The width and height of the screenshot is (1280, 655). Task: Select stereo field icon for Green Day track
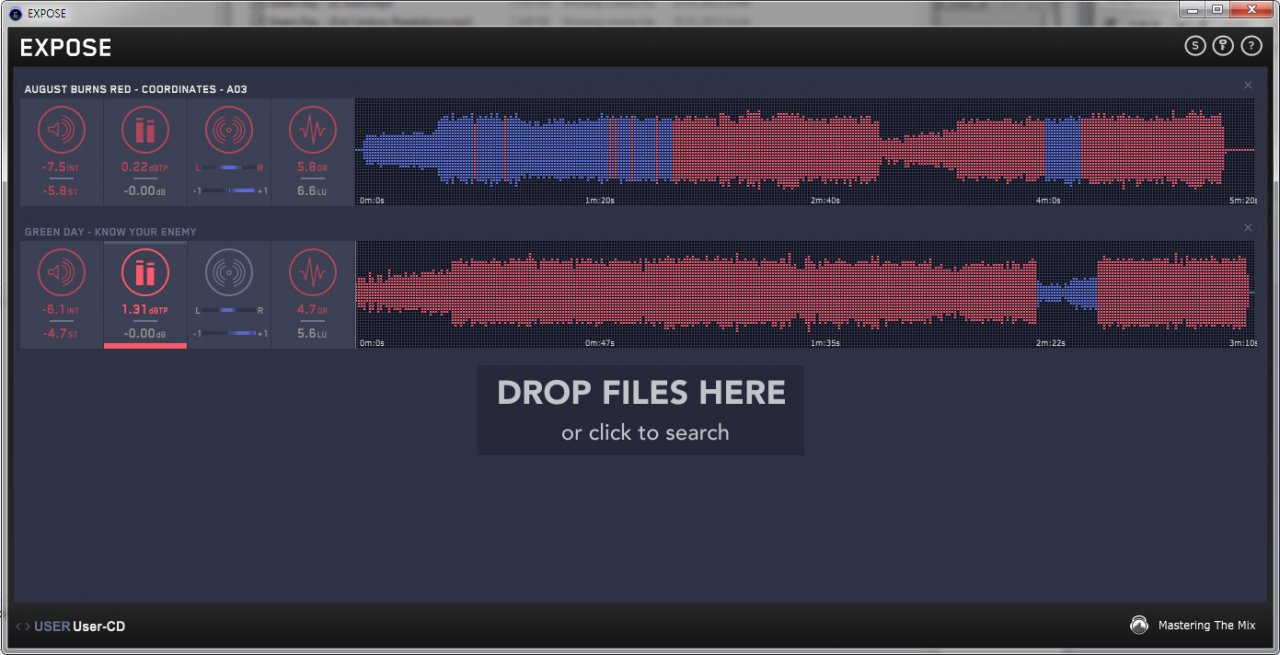click(229, 272)
